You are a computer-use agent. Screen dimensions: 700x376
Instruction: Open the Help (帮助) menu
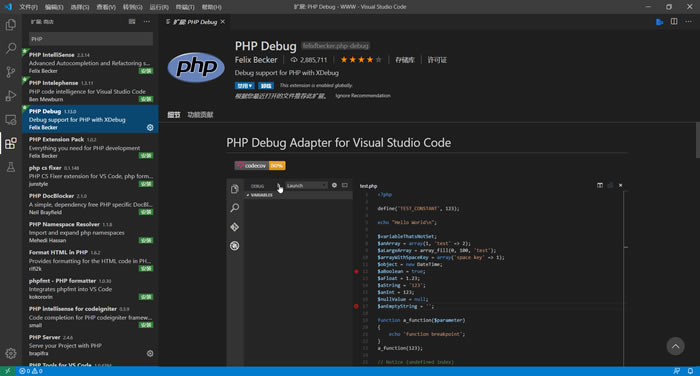[x=211, y=7]
